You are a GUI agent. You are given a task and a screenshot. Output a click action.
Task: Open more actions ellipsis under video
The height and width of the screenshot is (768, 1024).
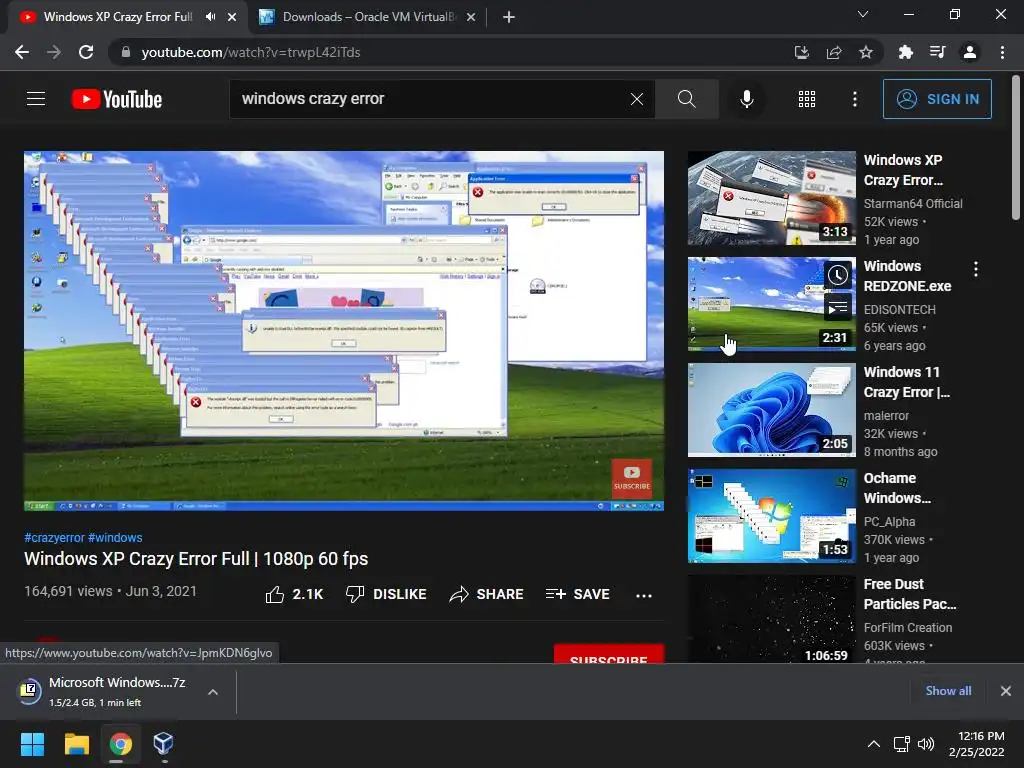coord(644,595)
